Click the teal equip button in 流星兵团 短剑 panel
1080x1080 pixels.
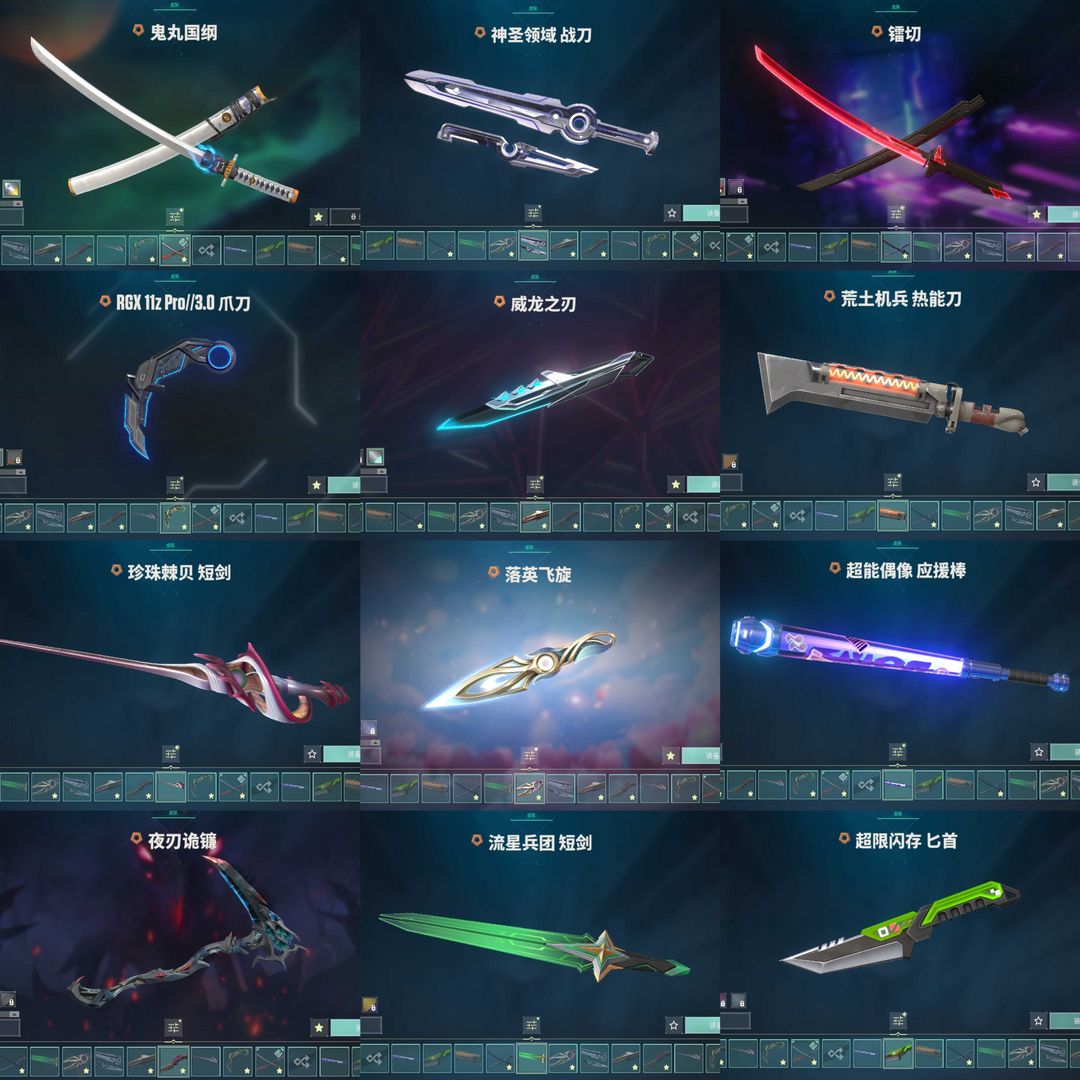(x=703, y=1025)
